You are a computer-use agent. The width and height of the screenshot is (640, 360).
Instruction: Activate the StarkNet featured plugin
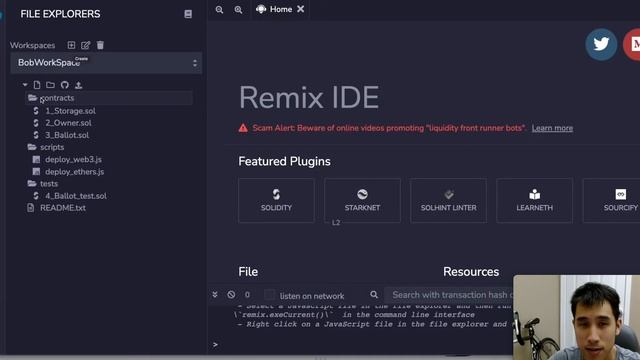[362, 200]
